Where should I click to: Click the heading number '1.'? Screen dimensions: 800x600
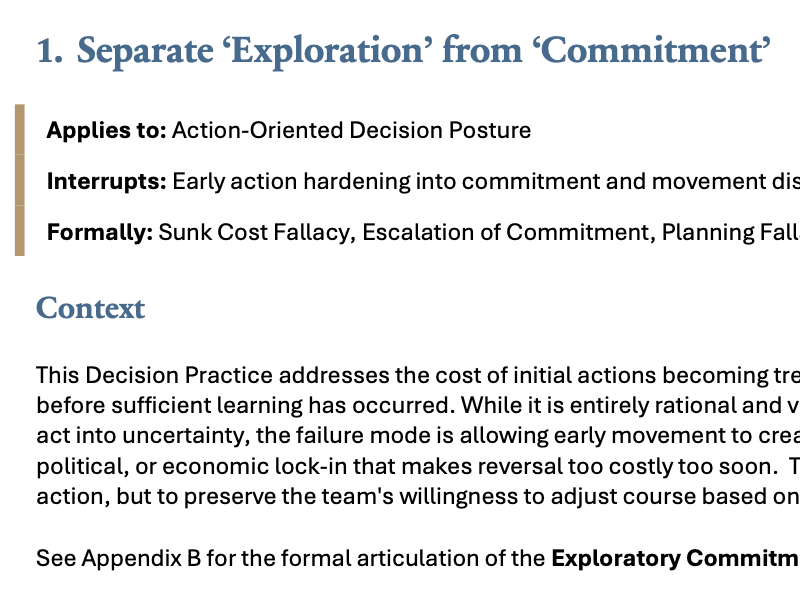(49, 50)
